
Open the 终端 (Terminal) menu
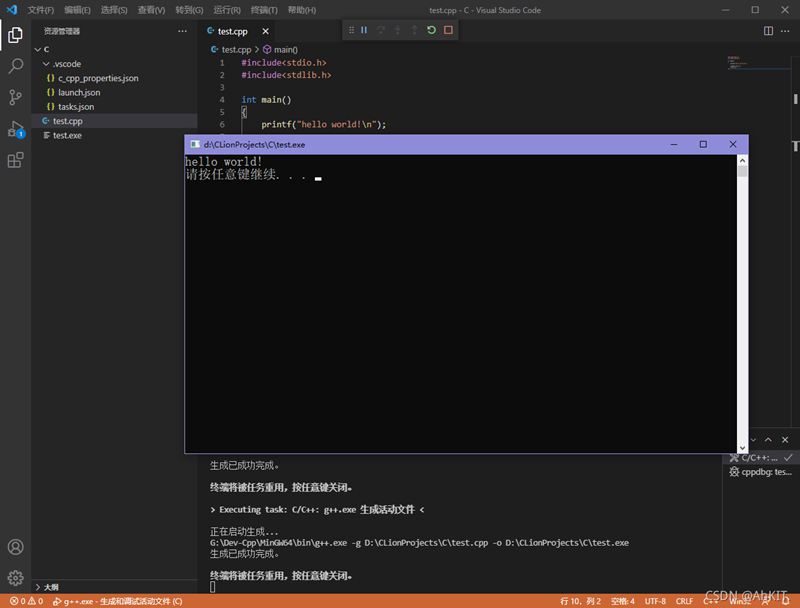click(266, 10)
